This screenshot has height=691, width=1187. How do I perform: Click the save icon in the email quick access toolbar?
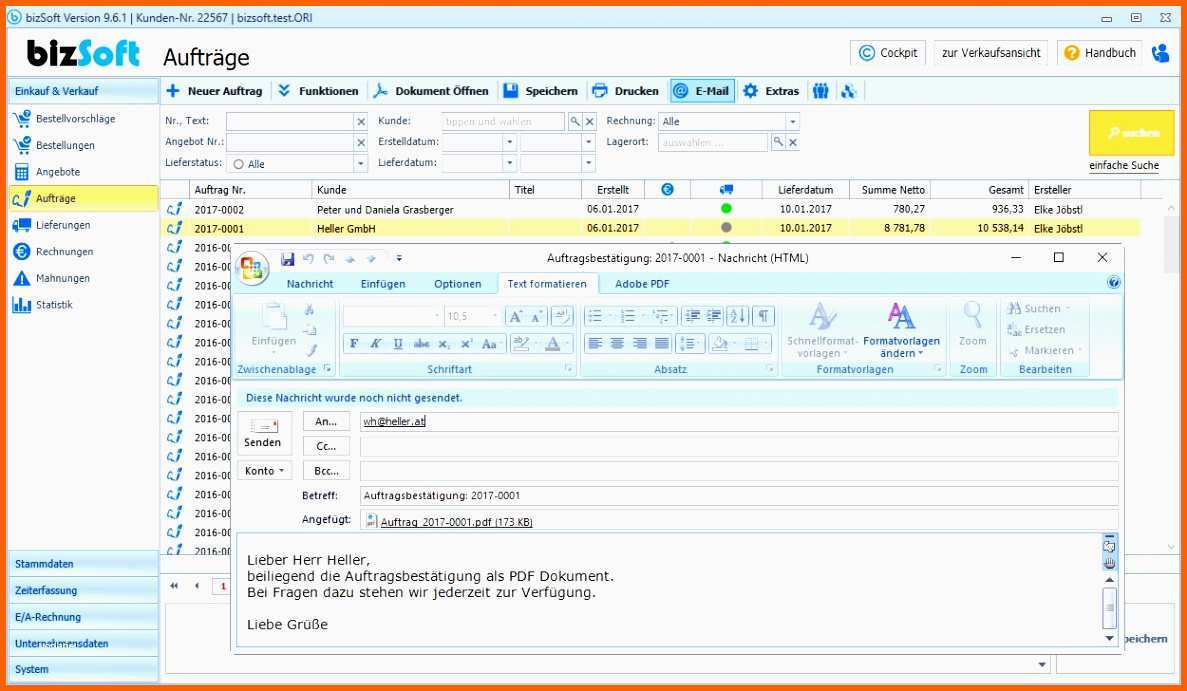coord(287,259)
